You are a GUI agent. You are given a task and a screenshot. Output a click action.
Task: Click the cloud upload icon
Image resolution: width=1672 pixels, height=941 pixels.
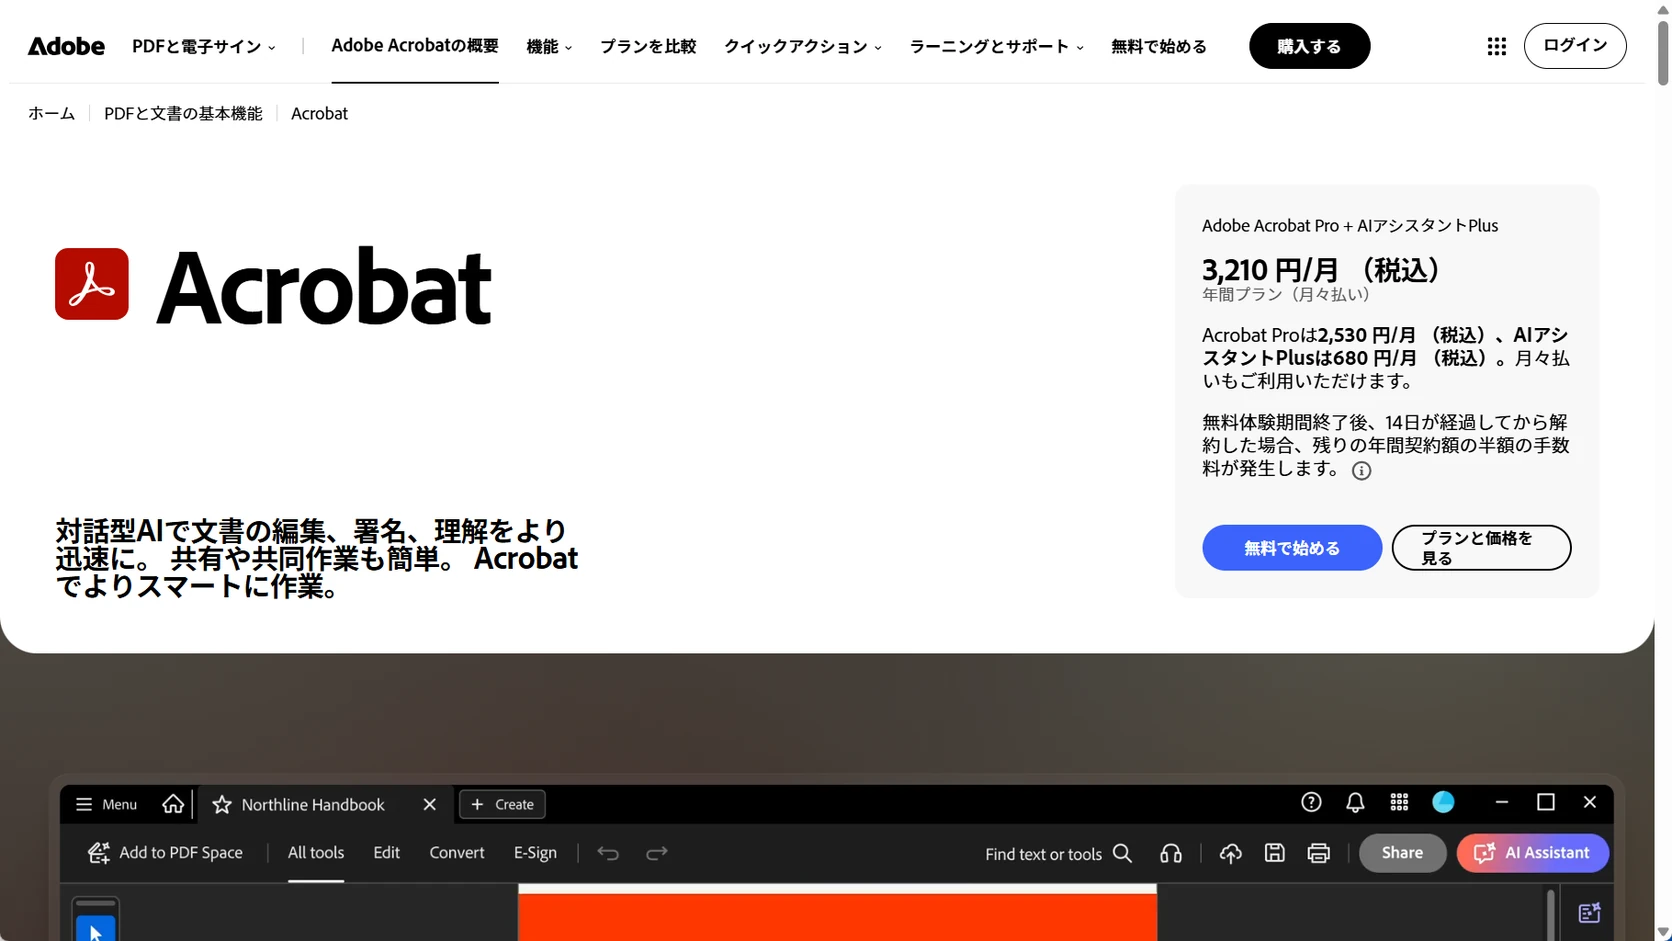point(1230,853)
